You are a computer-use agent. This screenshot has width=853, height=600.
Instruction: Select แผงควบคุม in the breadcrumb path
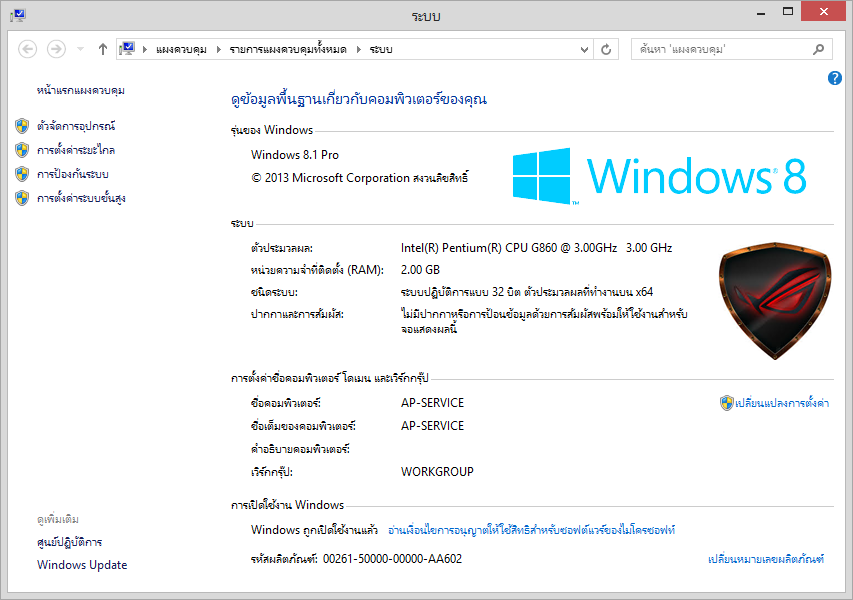coord(181,50)
